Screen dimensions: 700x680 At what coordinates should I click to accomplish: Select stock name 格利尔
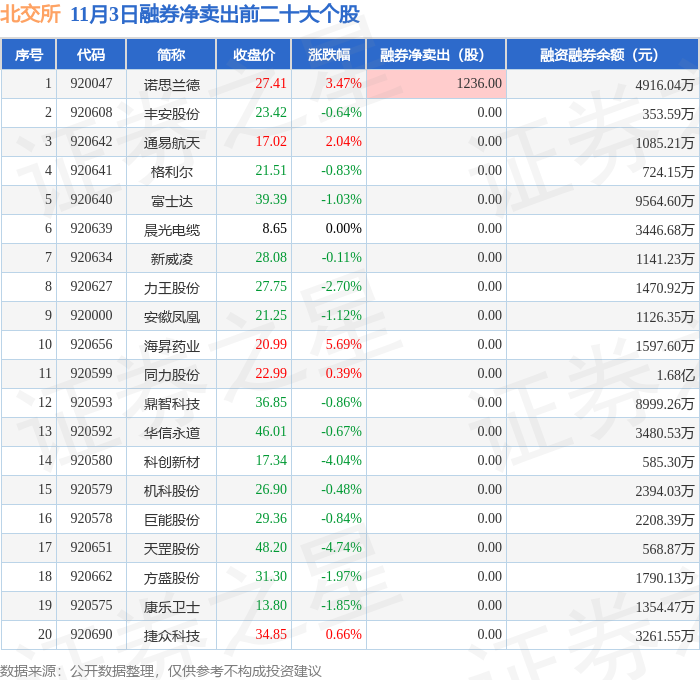pyautogui.click(x=171, y=172)
